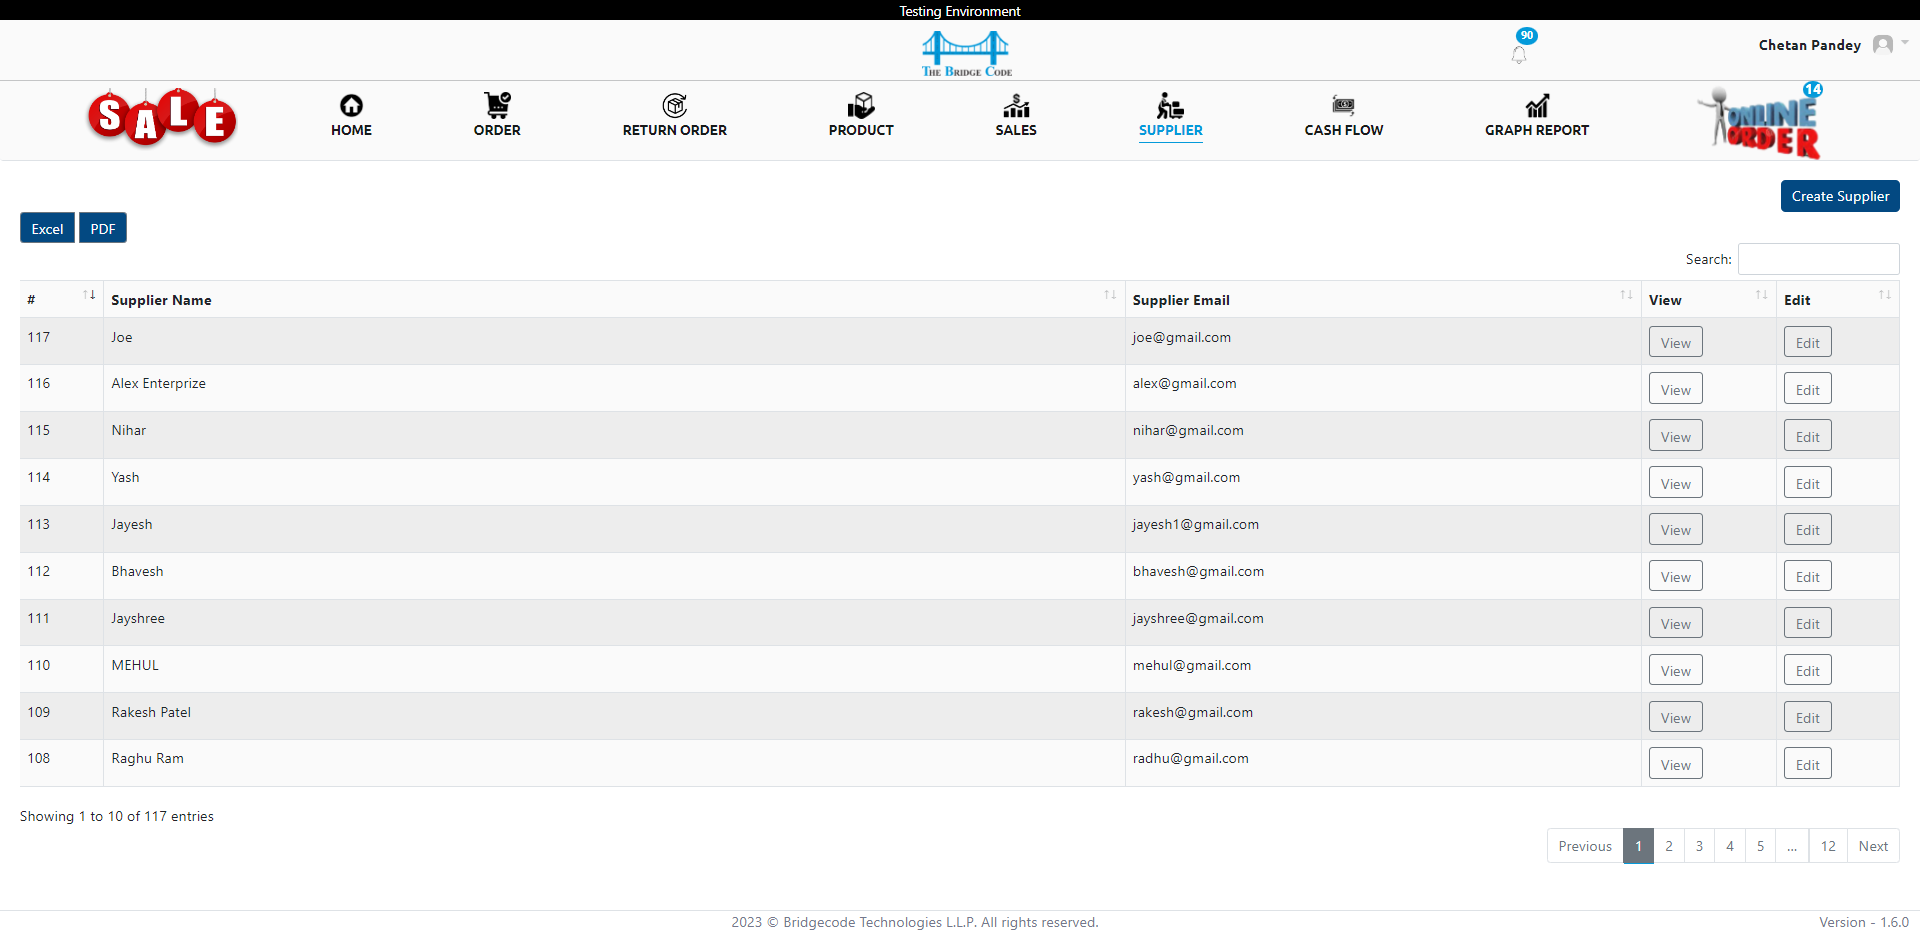Click the user avatar icon beside Chetan Pandey
Screen dimensions: 1920x937
coord(1883,44)
